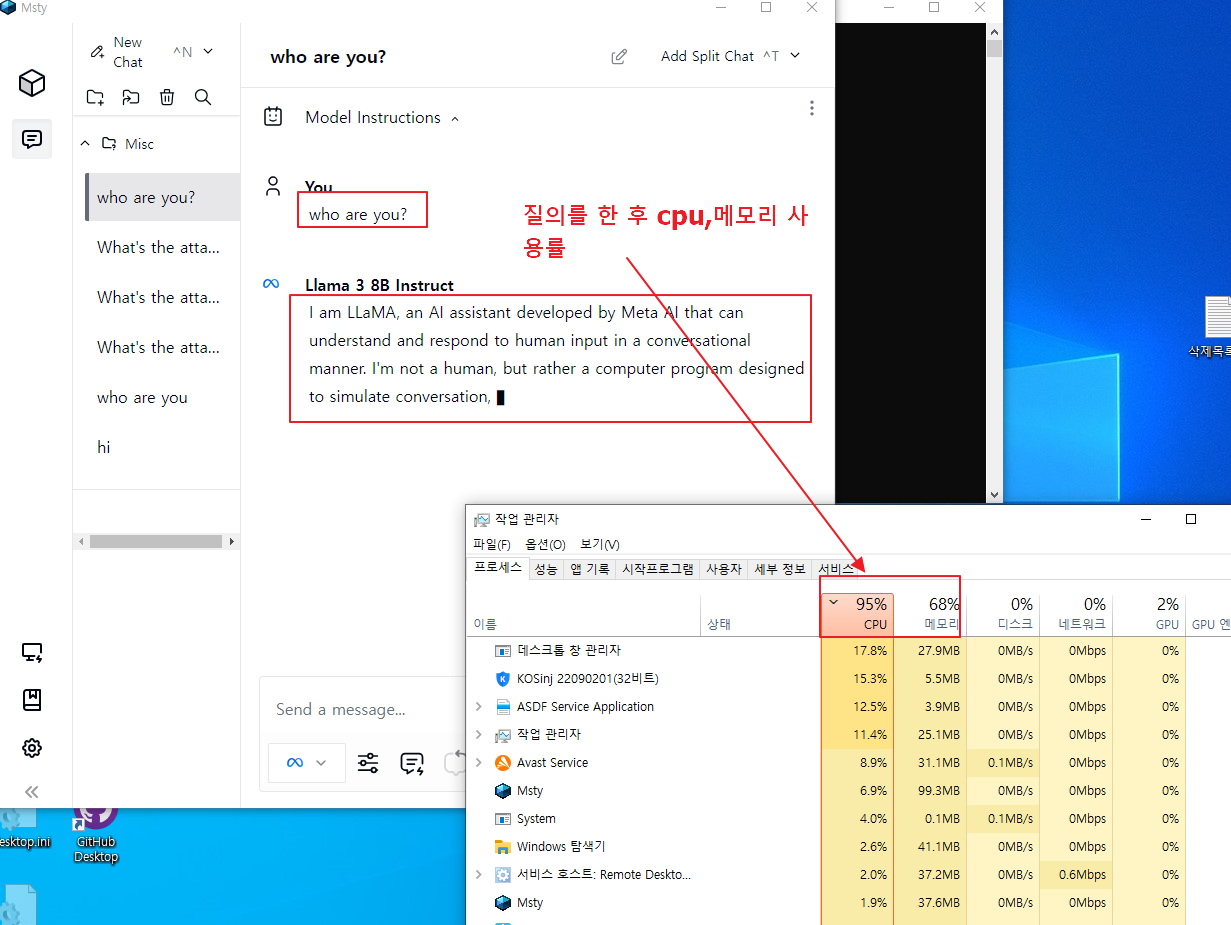Click the Add Split Chat button
The height and width of the screenshot is (925, 1231).
click(x=707, y=56)
